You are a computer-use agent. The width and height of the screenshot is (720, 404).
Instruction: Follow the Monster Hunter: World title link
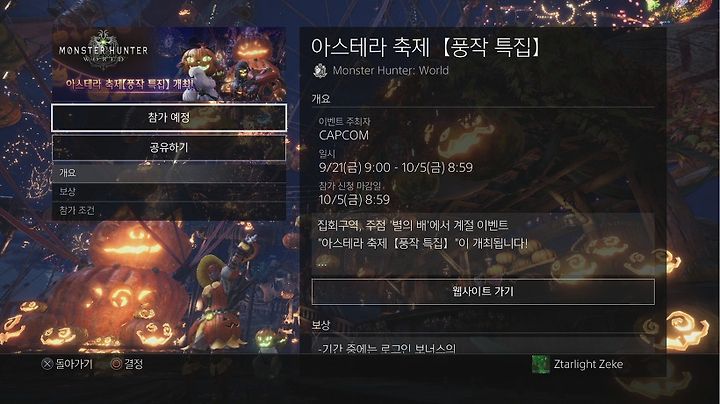click(391, 71)
